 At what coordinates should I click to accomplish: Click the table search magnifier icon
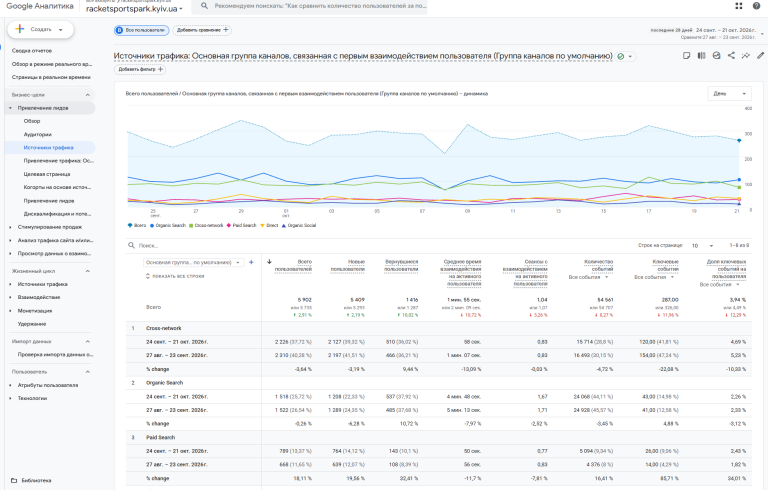131,245
